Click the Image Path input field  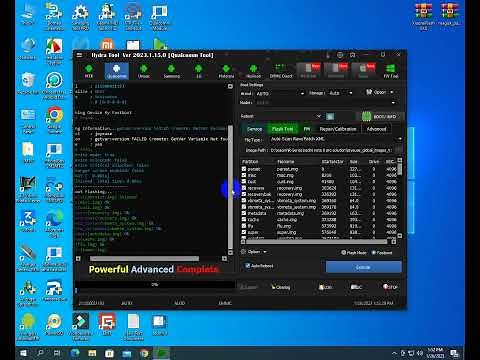330,150
